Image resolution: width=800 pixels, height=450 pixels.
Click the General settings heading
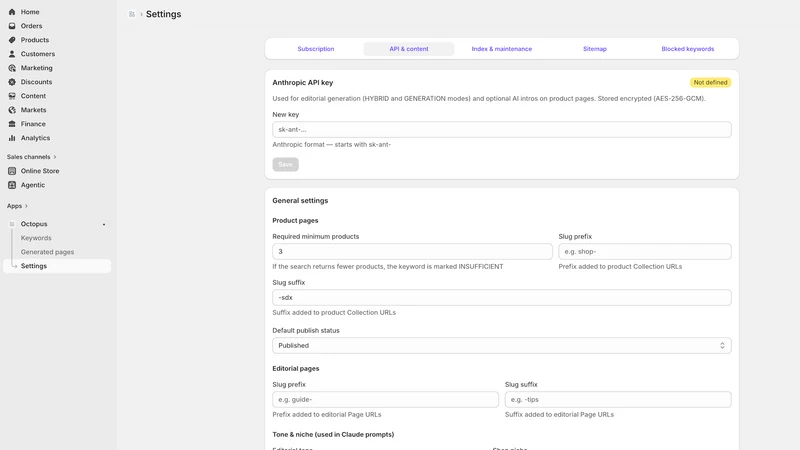(300, 201)
